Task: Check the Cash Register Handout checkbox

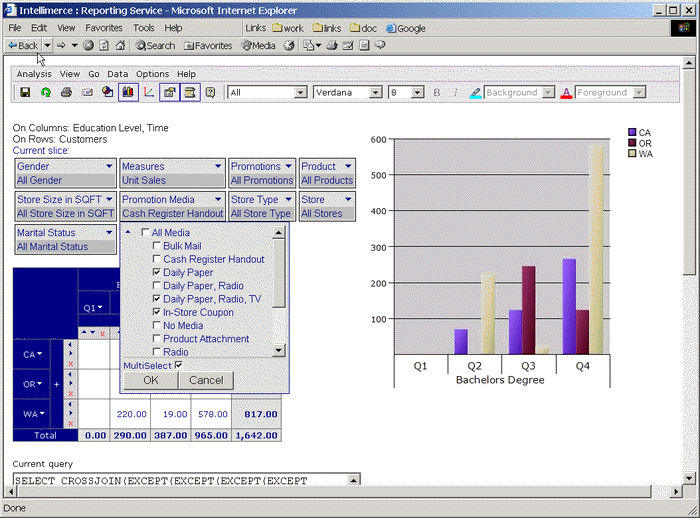Action: click(157, 259)
